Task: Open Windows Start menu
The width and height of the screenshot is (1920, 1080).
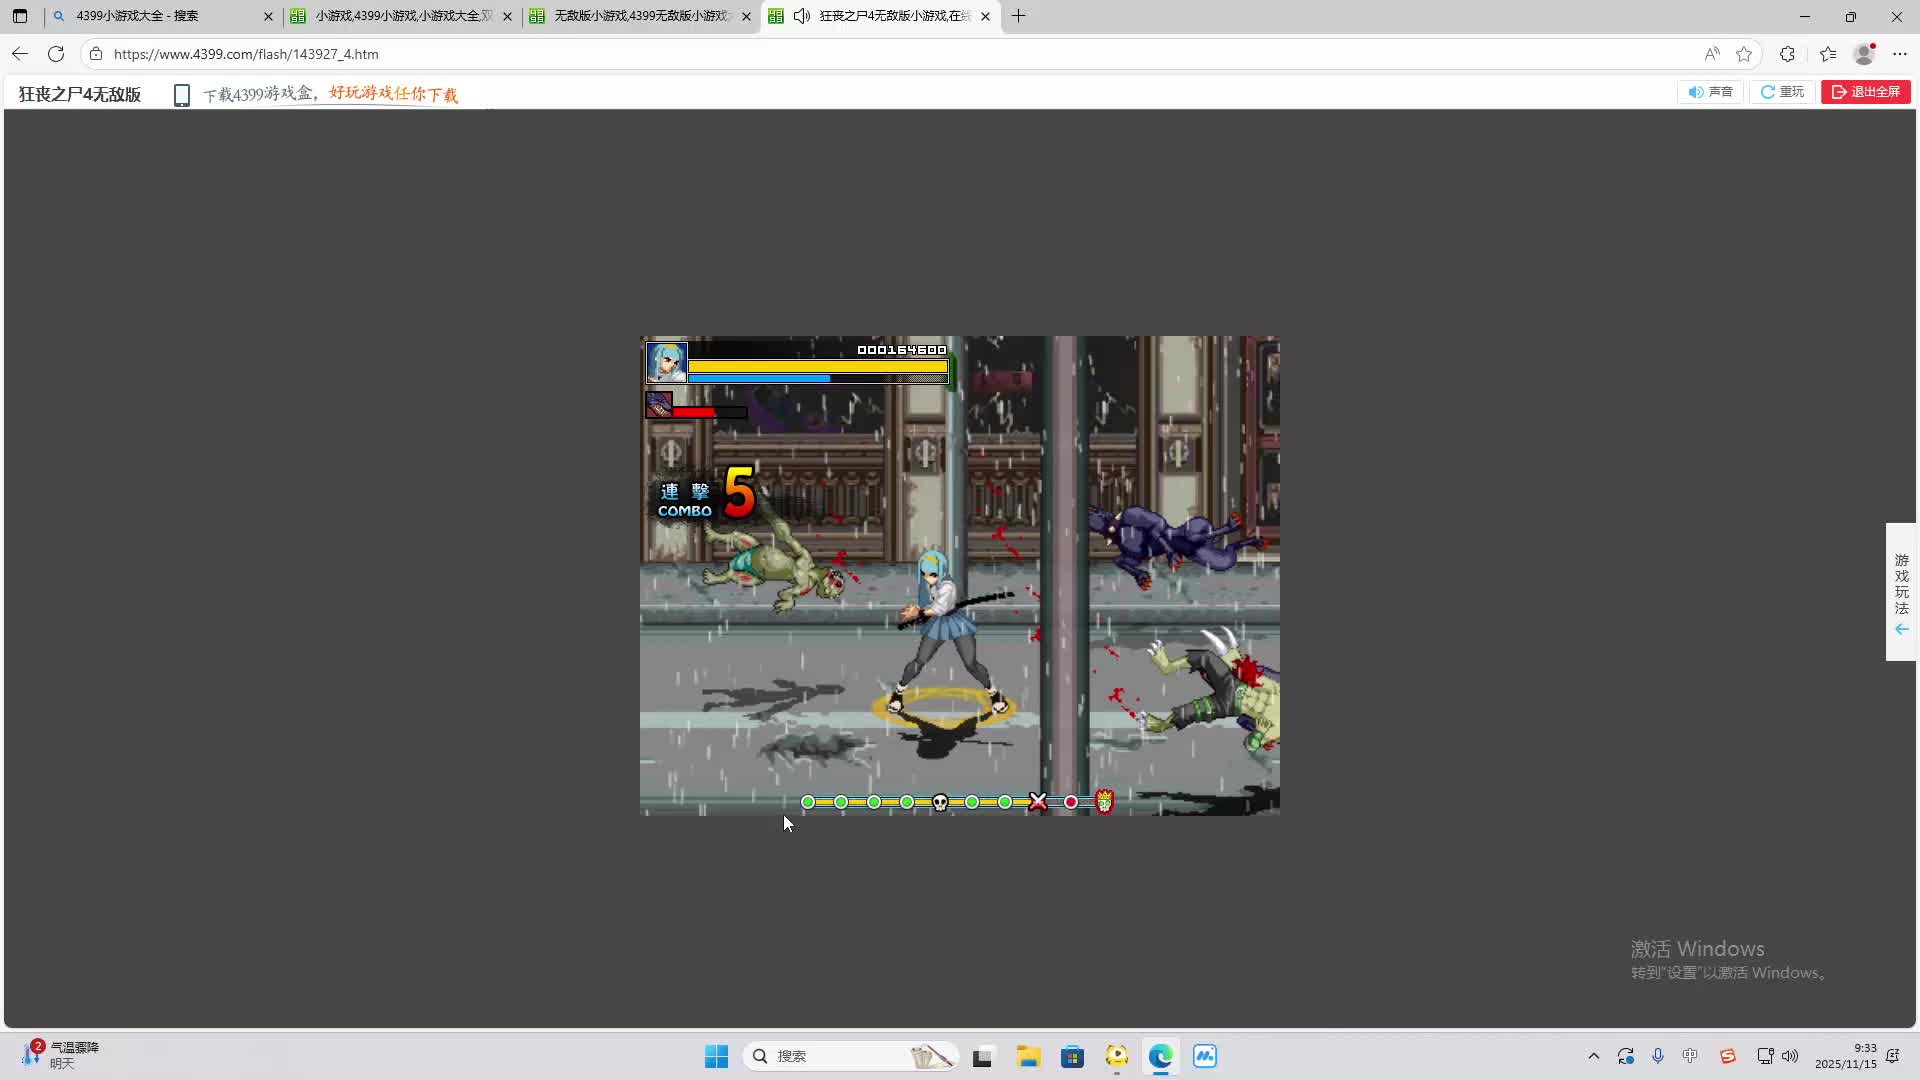Action: [x=716, y=1056]
